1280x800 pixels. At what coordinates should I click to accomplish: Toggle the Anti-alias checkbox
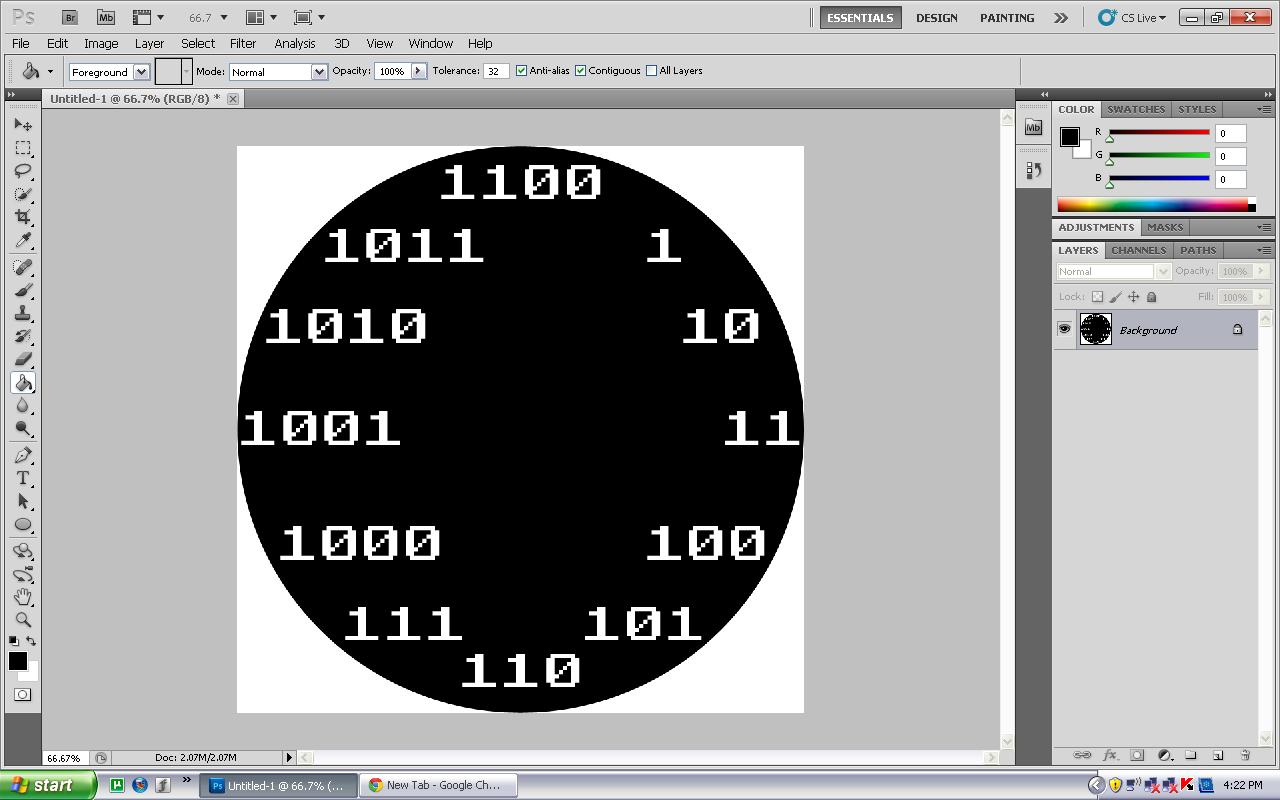pyautogui.click(x=521, y=71)
